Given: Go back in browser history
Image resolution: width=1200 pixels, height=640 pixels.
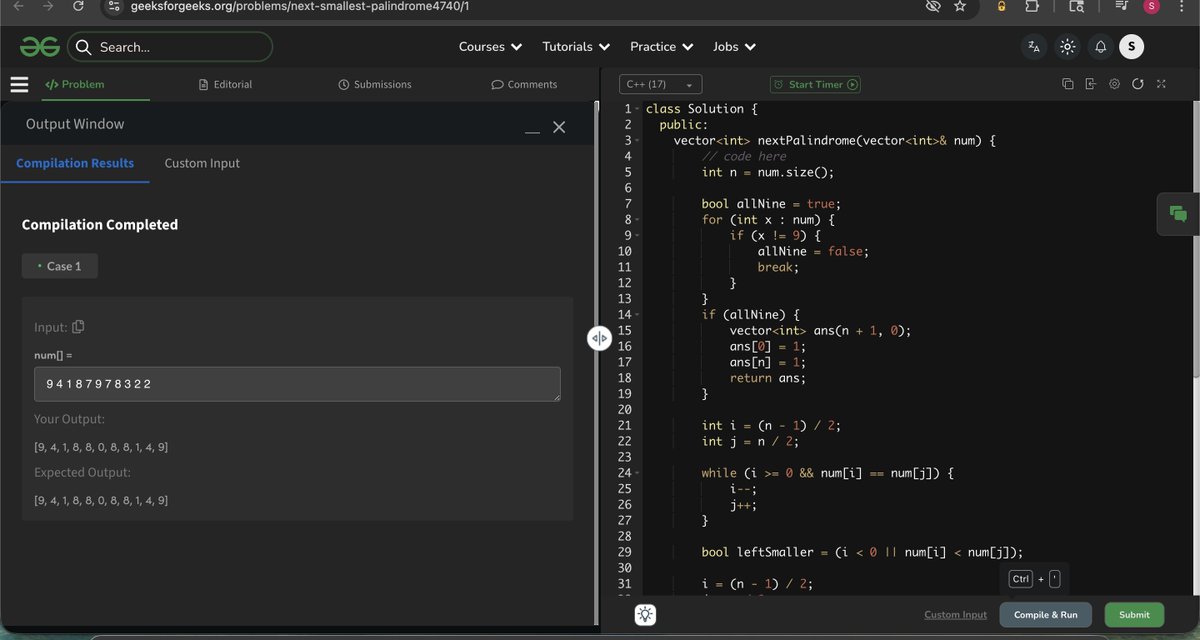Looking at the screenshot, I should [16, 6].
